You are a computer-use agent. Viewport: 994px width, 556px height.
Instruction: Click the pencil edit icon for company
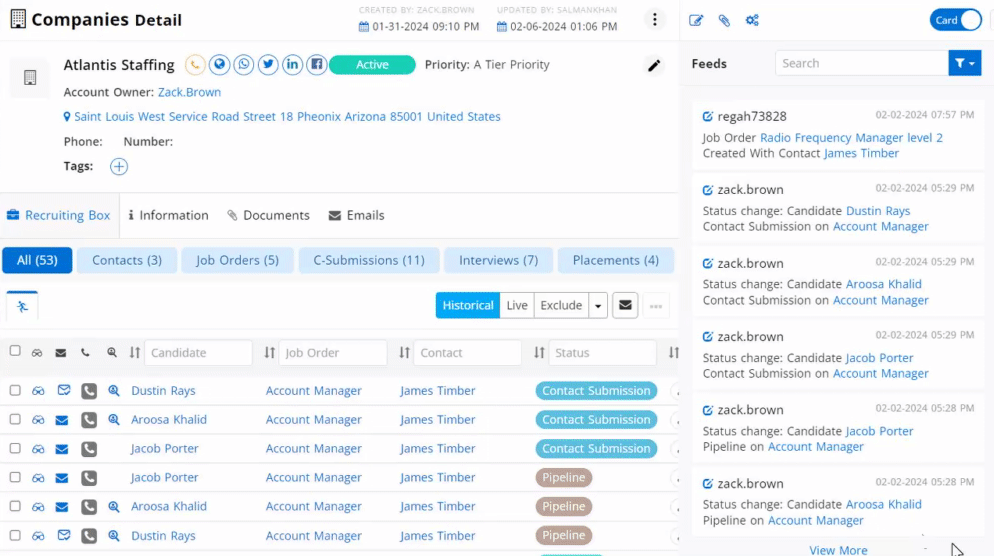(x=654, y=65)
